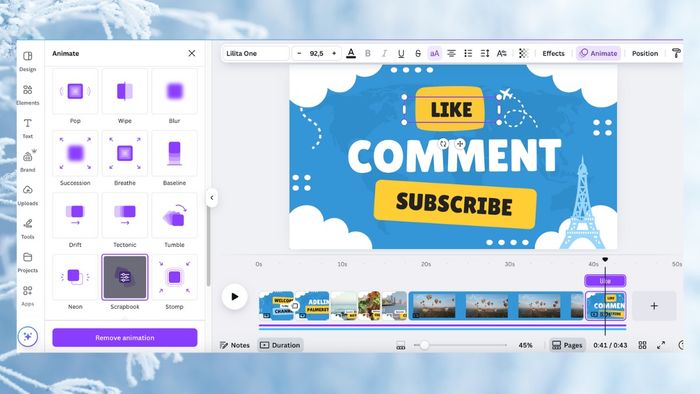Viewport: 700px width, 394px height.
Task: Click the rotate handle below LIKE
Action: 443,144
